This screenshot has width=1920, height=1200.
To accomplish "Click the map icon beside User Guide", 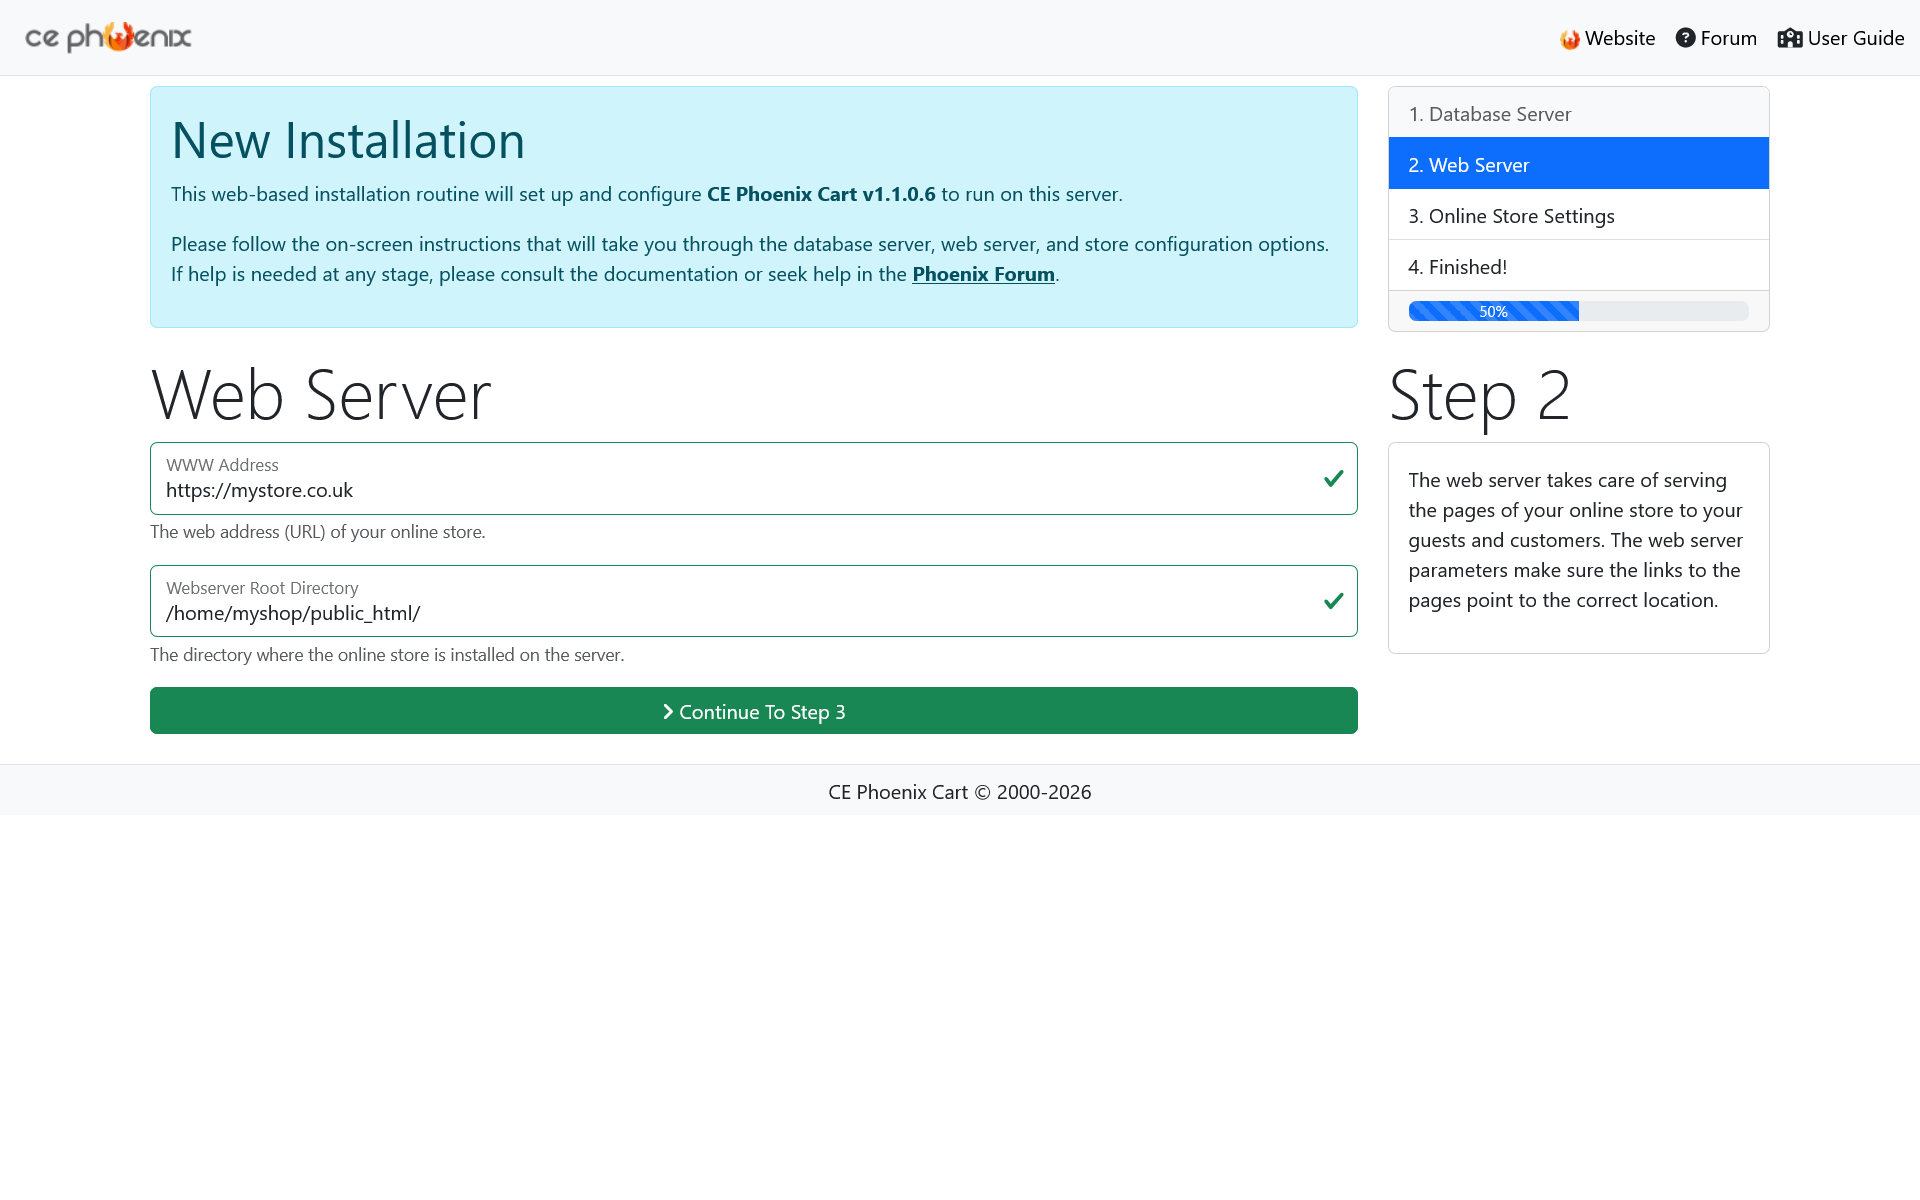I will click(1790, 38).
